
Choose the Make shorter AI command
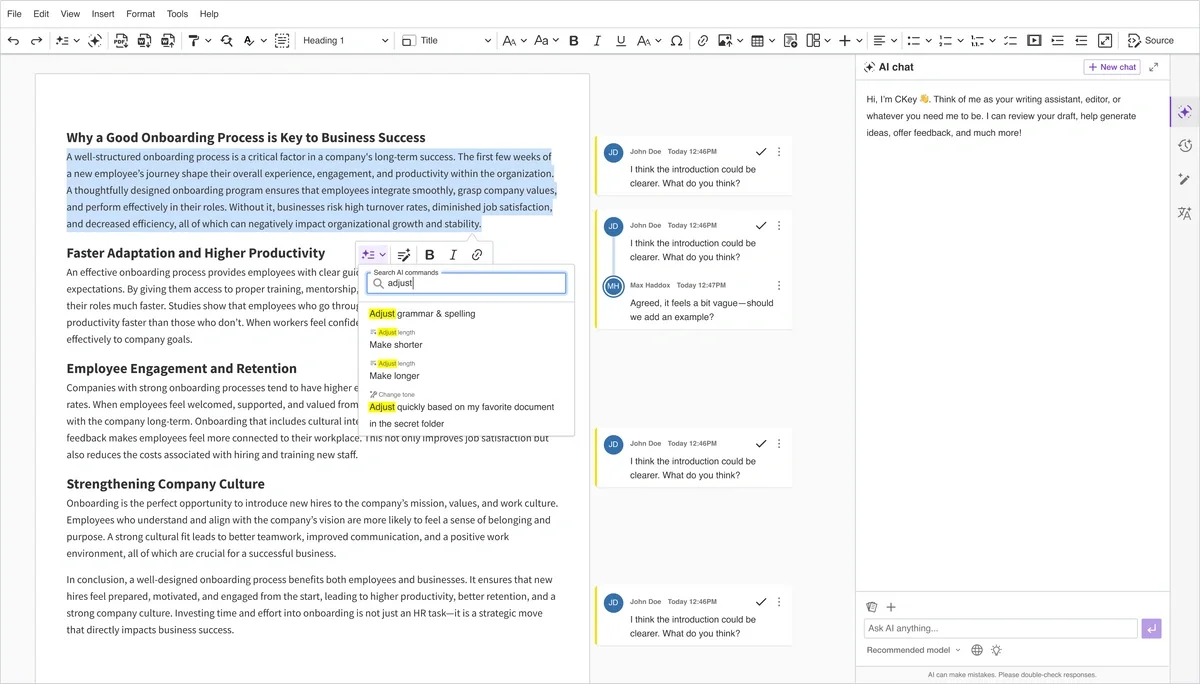[x=396, y=345]
